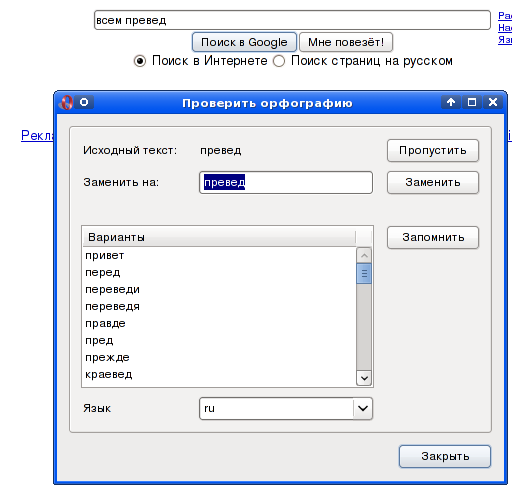Click the original text word 'превед'
Viewport: 512px width, 488px height.
coord(221,151)
